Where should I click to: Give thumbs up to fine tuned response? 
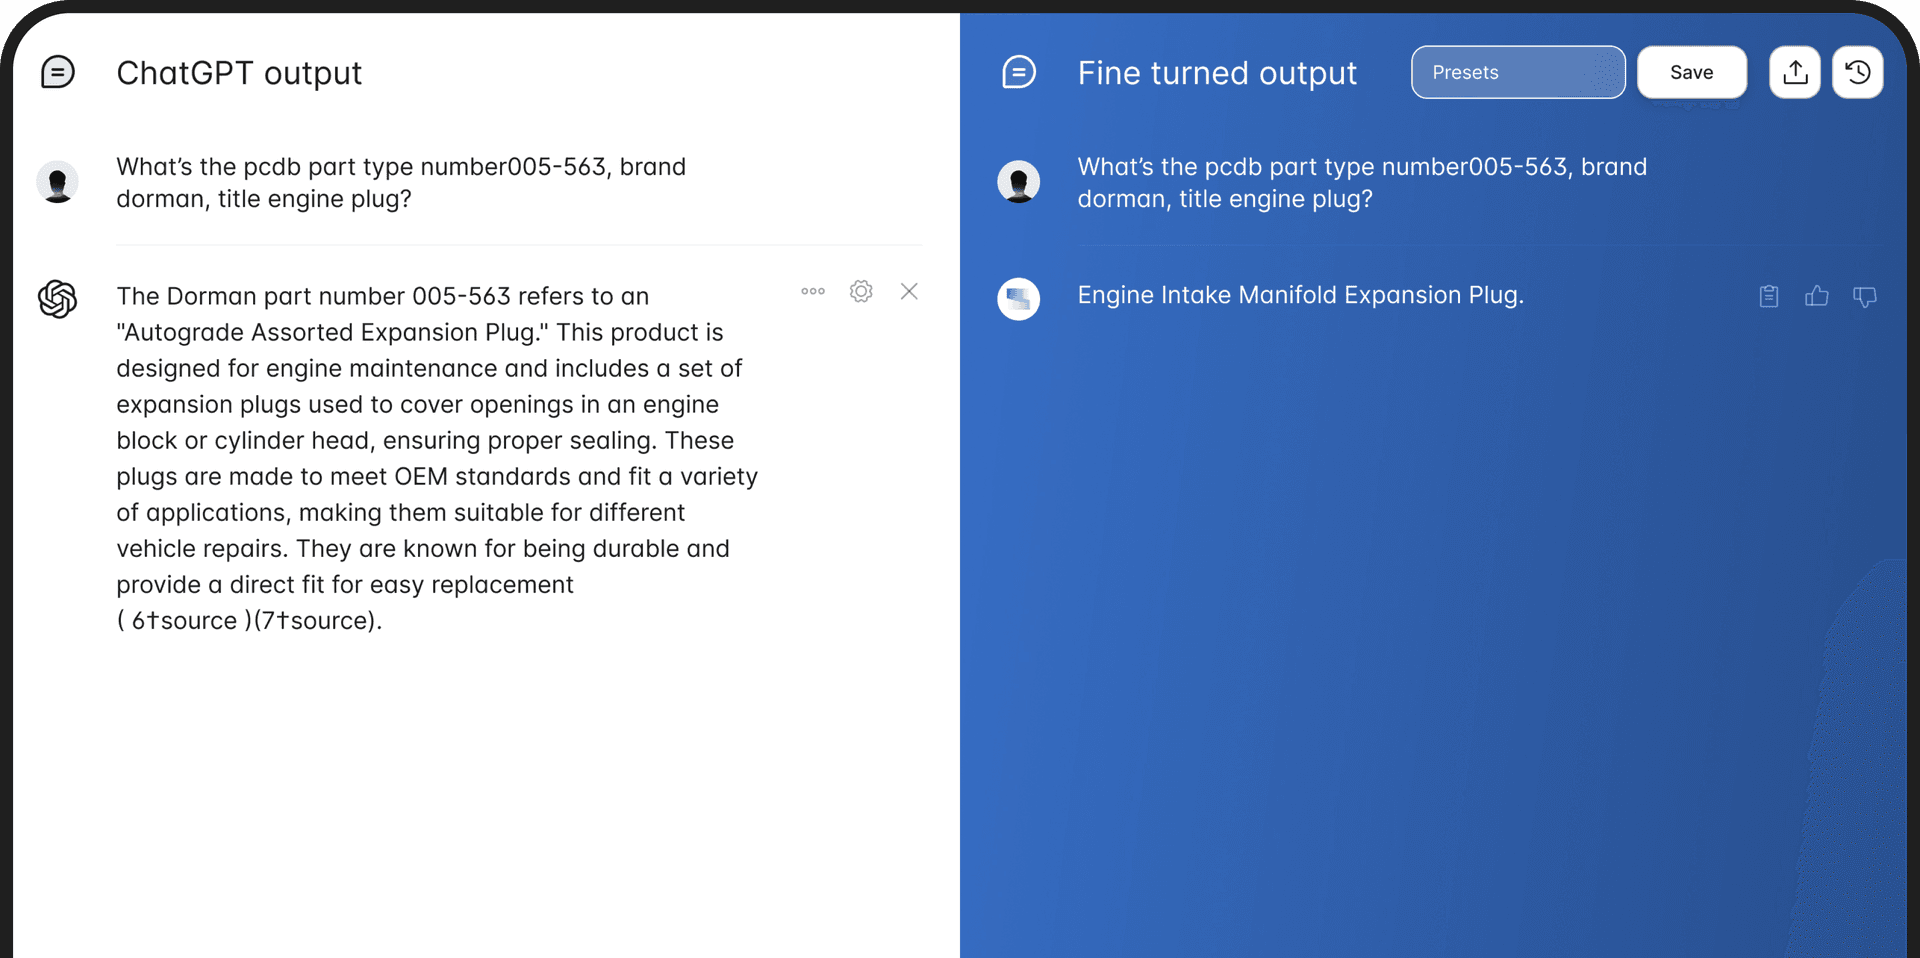[1817, 296]
